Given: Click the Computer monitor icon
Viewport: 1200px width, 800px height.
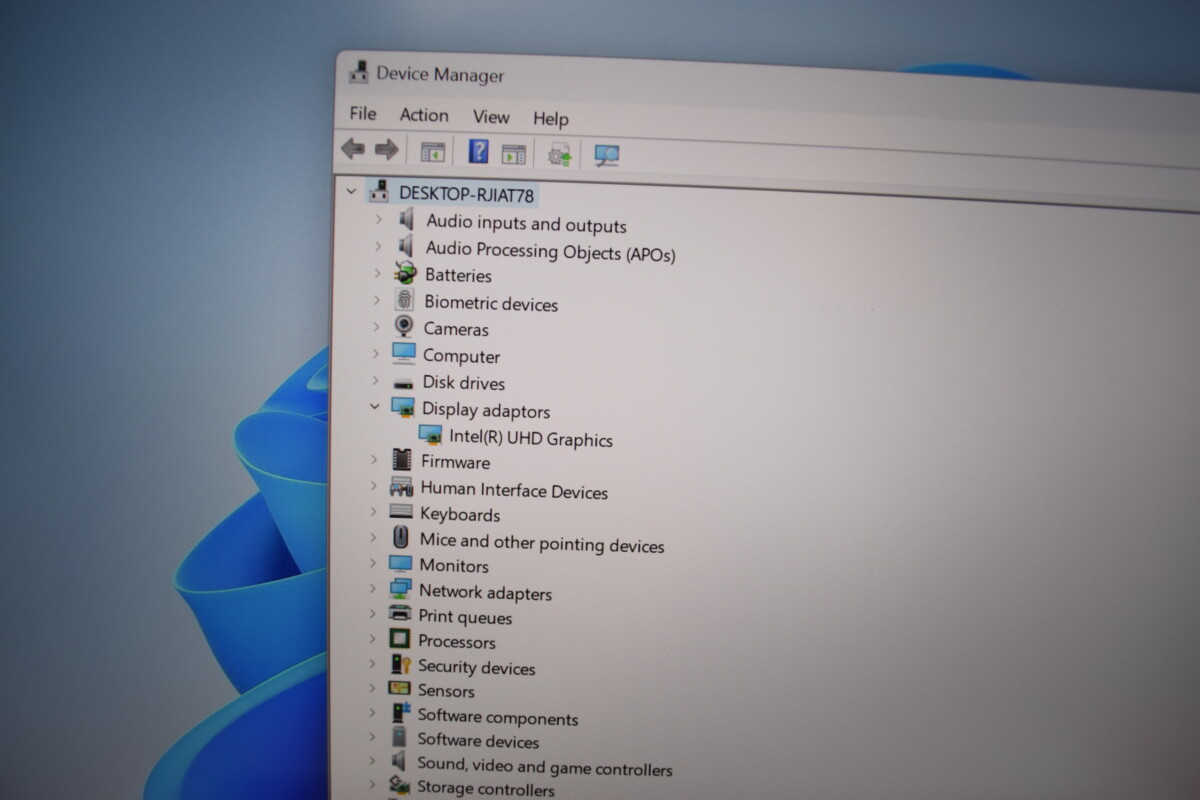Looking at the screenshot, I should pyautogui.click(x=404, y=353).
